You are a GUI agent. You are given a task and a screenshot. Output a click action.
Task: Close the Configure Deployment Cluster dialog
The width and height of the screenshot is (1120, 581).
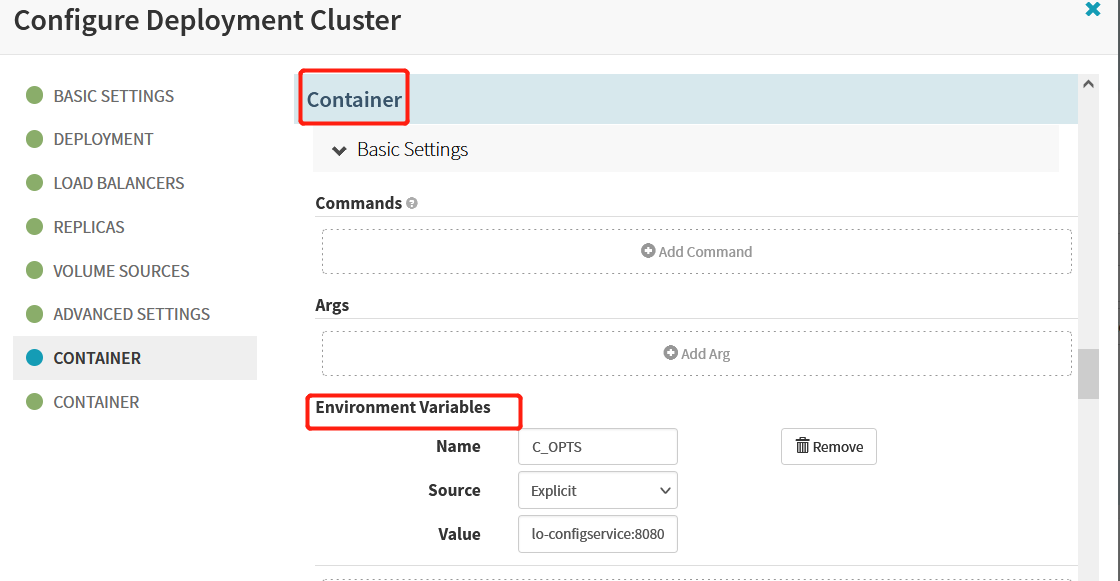coord(1092,9)
